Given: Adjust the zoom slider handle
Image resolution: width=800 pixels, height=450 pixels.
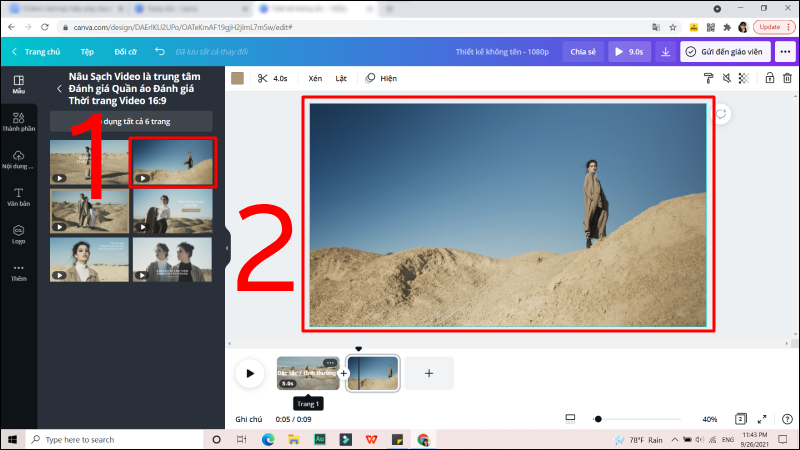Looking at the screenshot, I should tap(598, 419).
